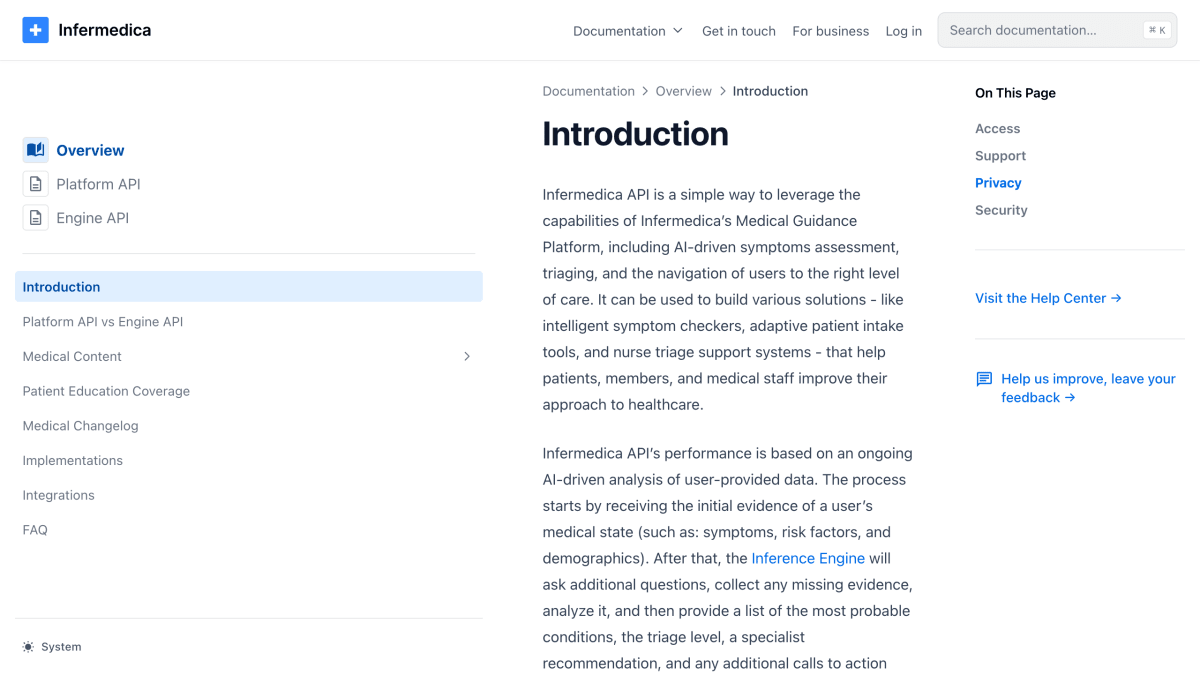Screen dimensions: 1200x675
Task: Open the Medical Changelog page
Action: 81,426
